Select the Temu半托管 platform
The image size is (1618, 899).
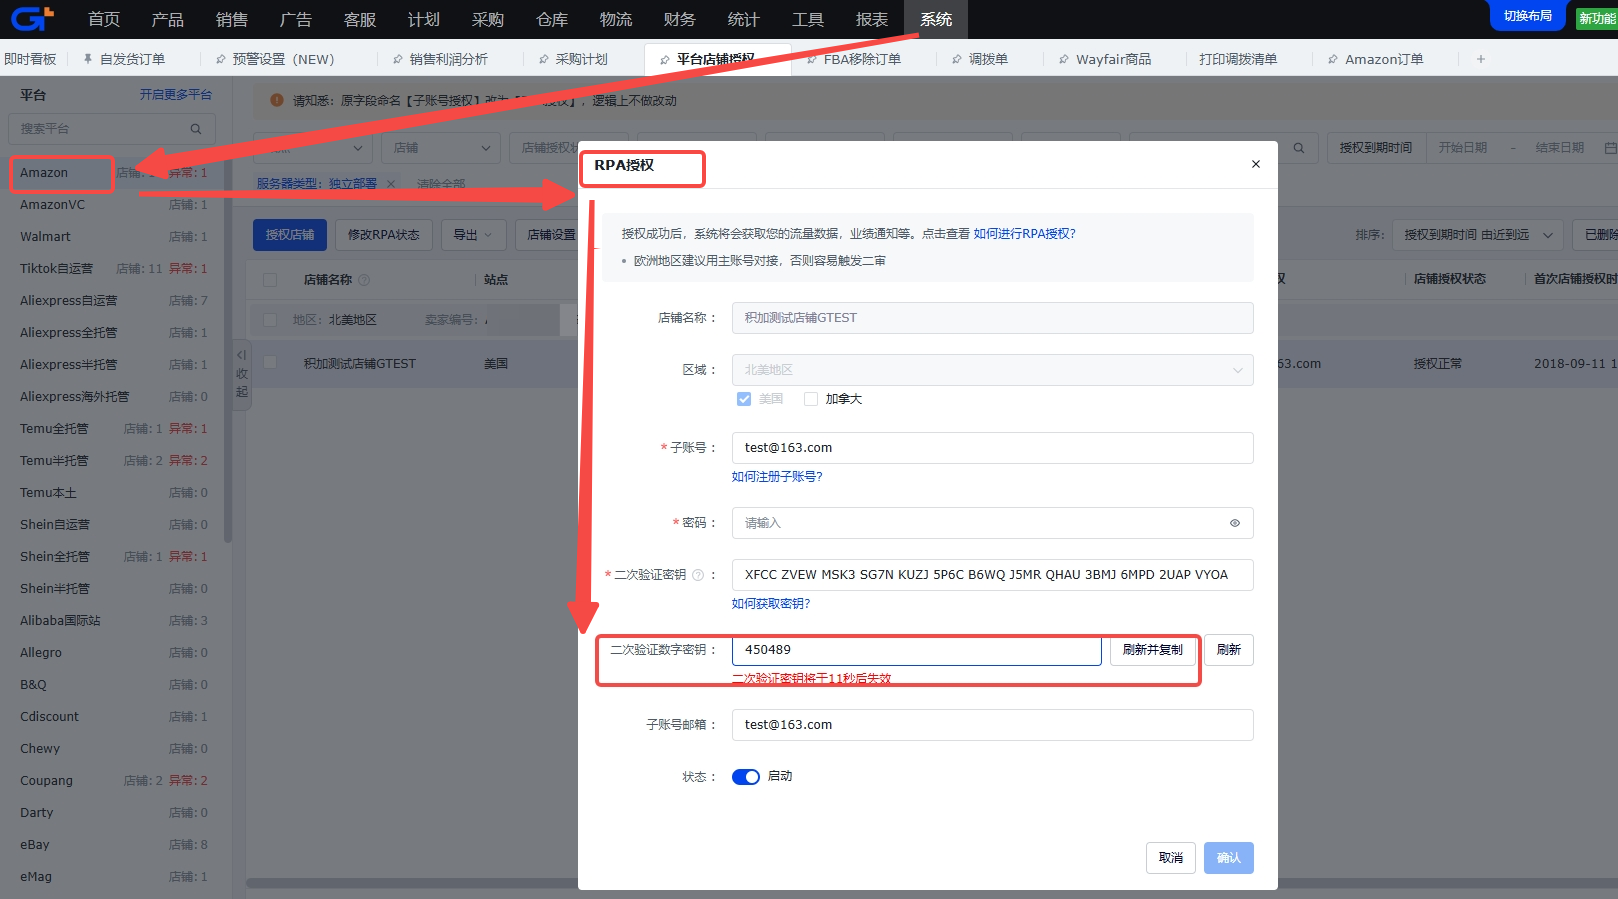pyautogui.click(x=114, y=461)
